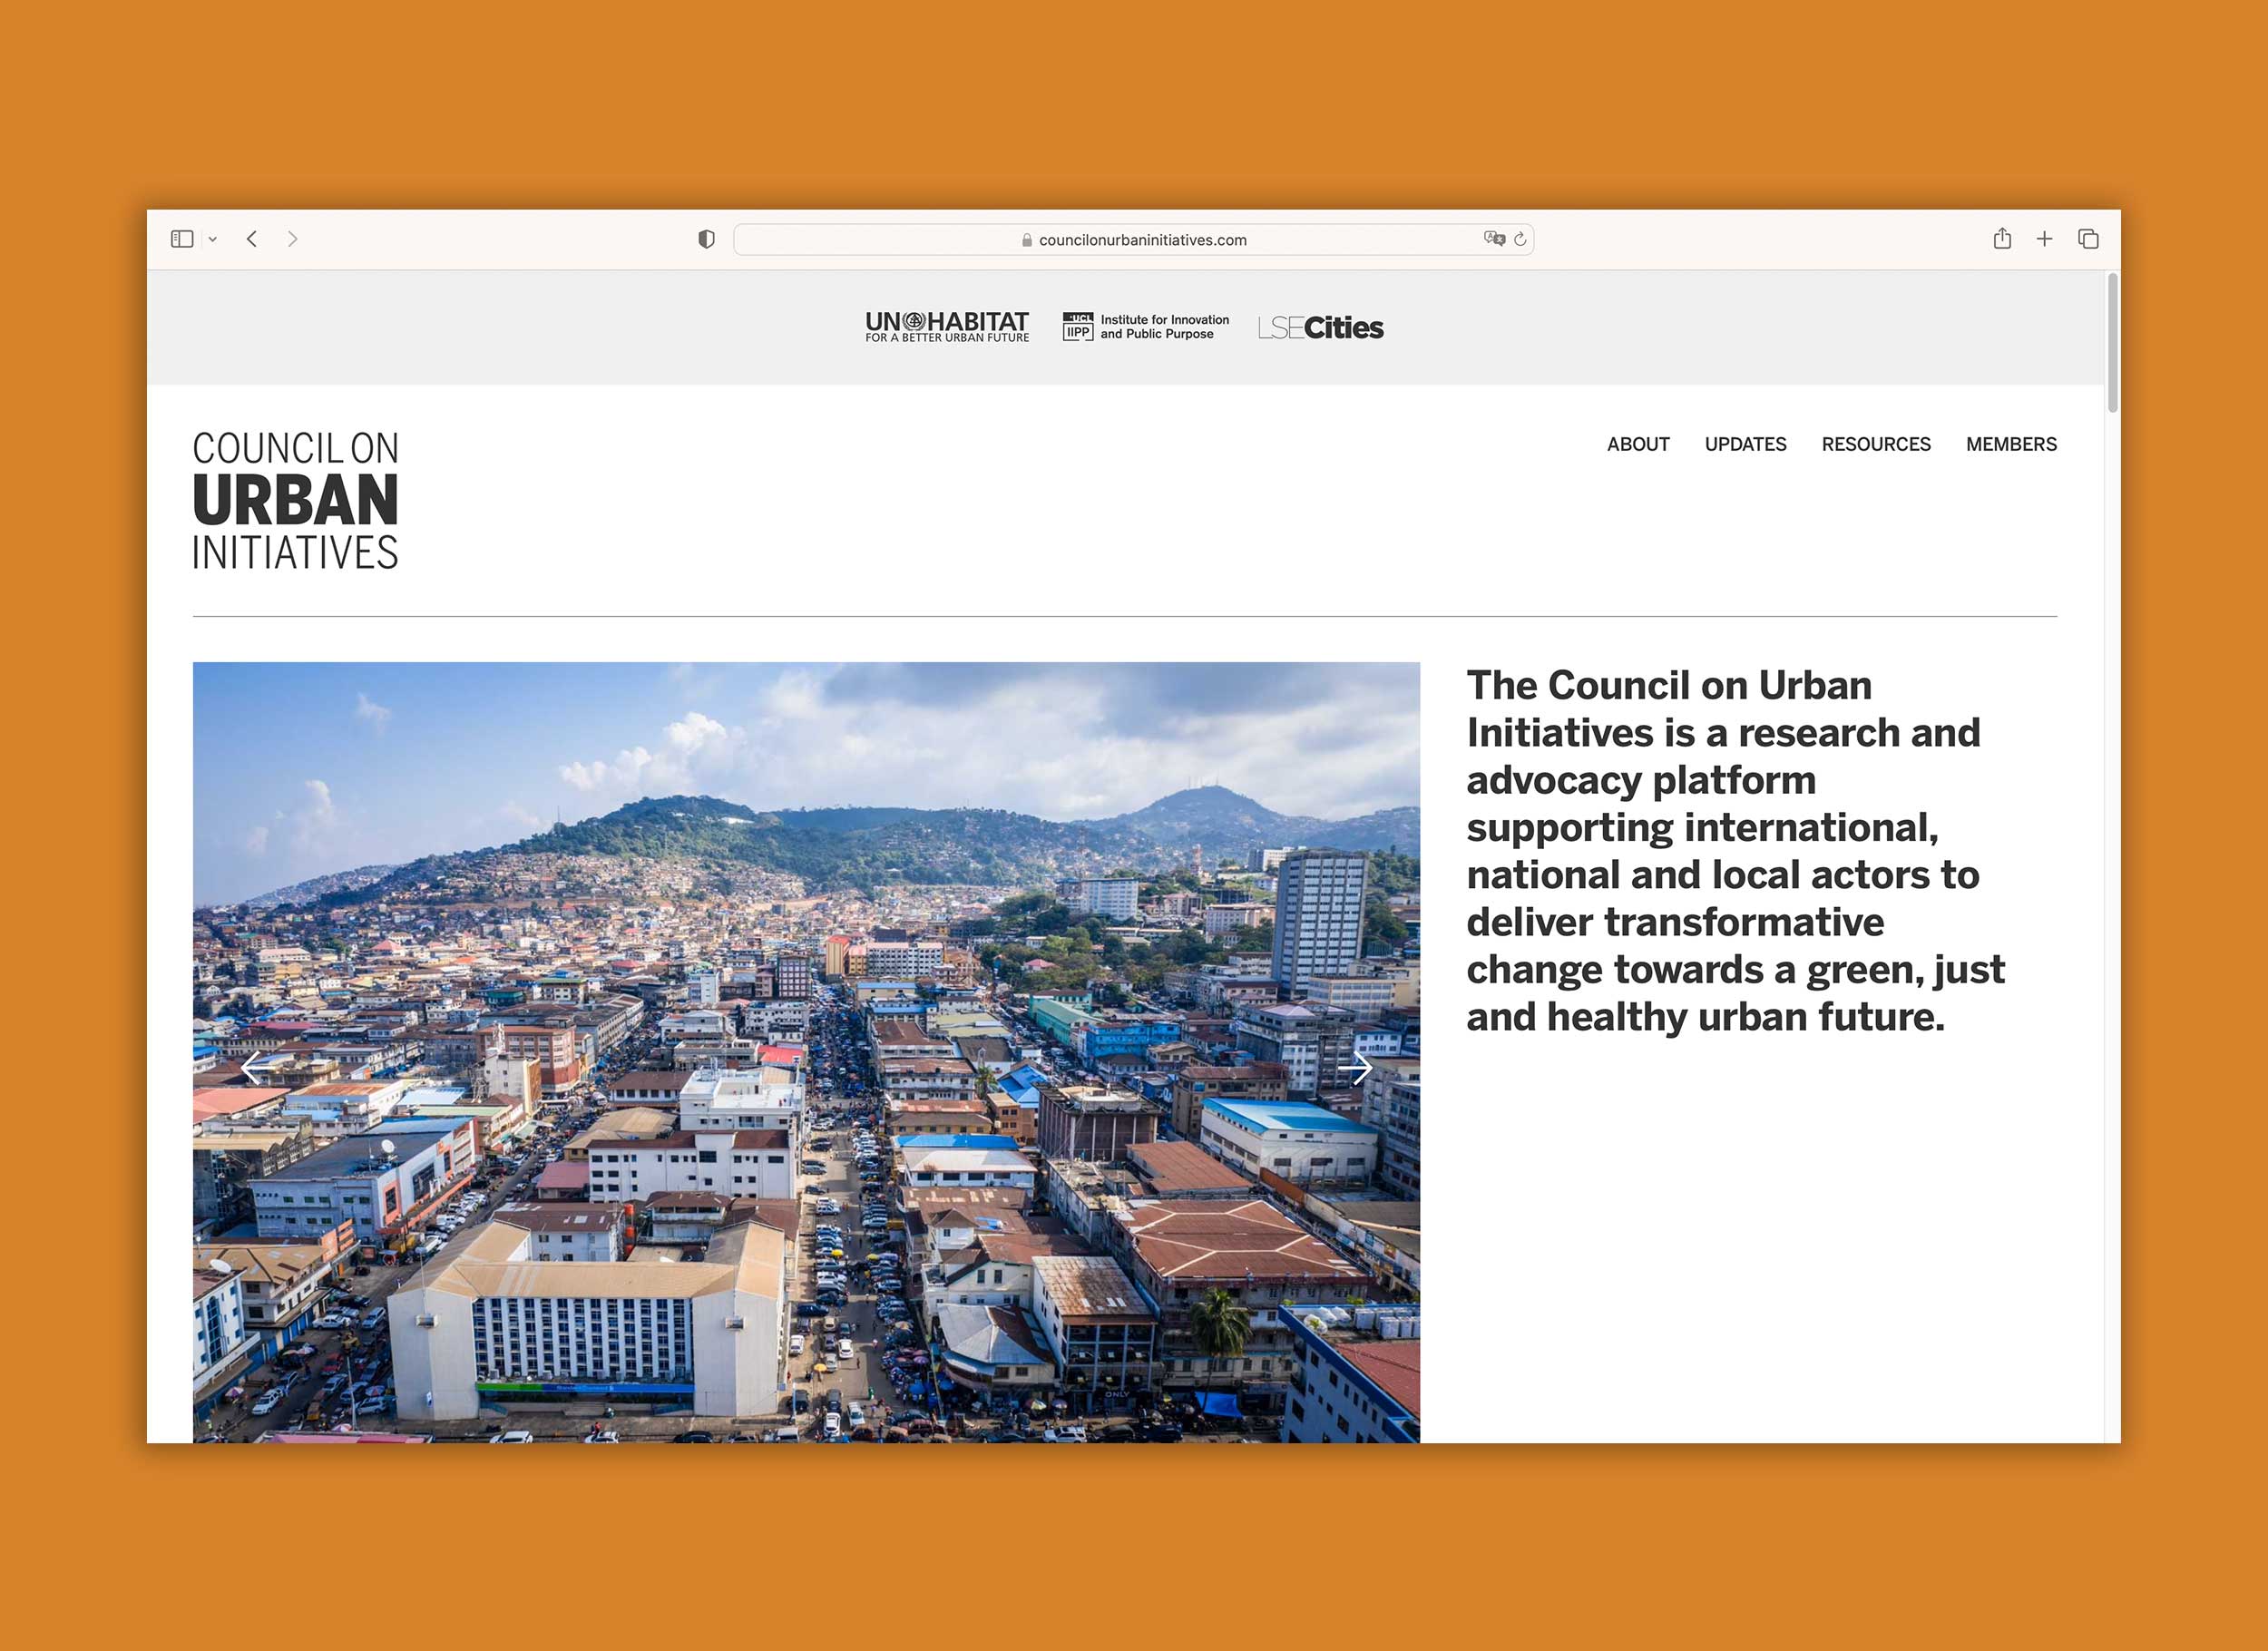This screenshot has height=1651, width=2268.
Task: Open the privacy shield report
Action: tap(707, 238)
